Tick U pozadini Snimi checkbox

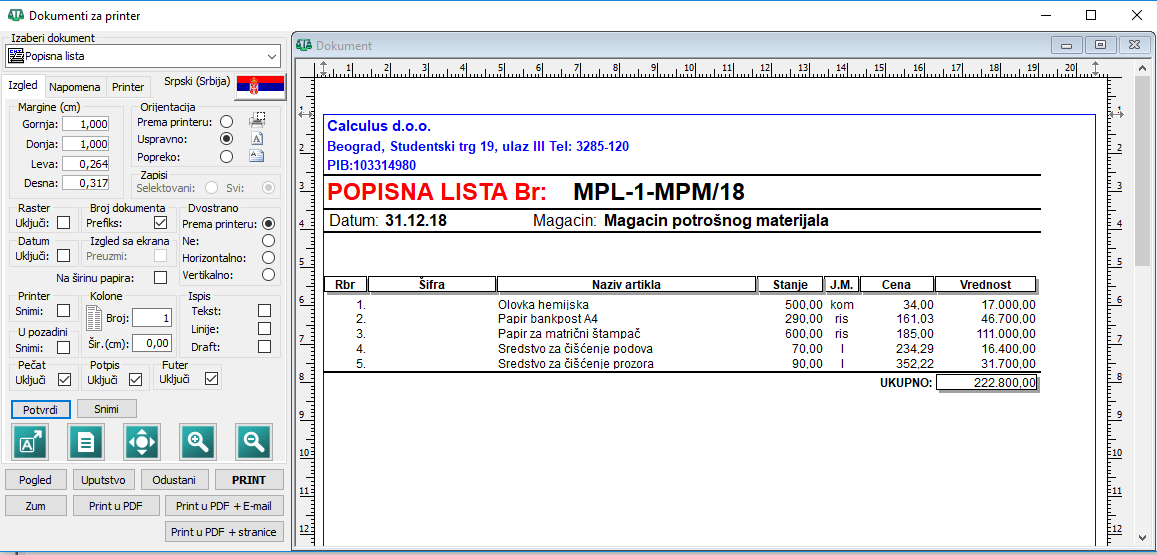tap(64, 347)
